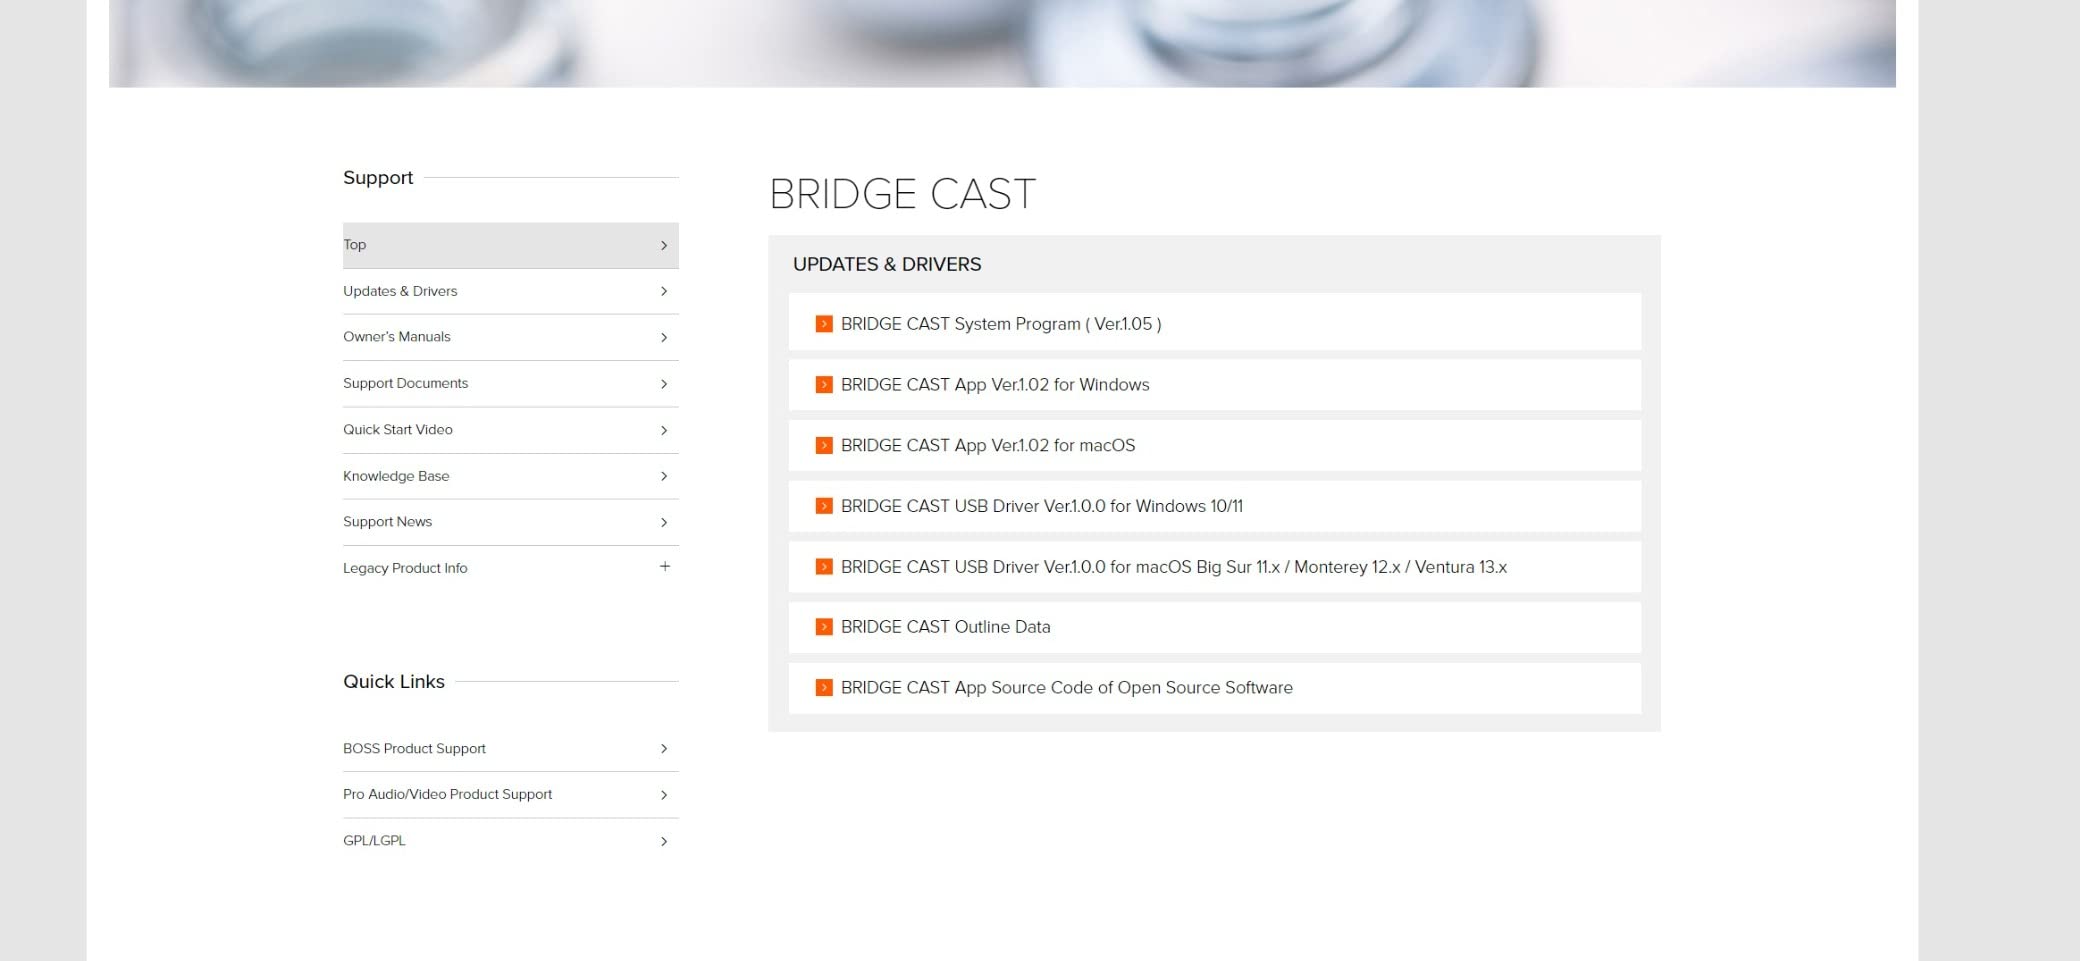Click orange arrow icon beside App Ver.1.02 for Windows

(824, 385)
